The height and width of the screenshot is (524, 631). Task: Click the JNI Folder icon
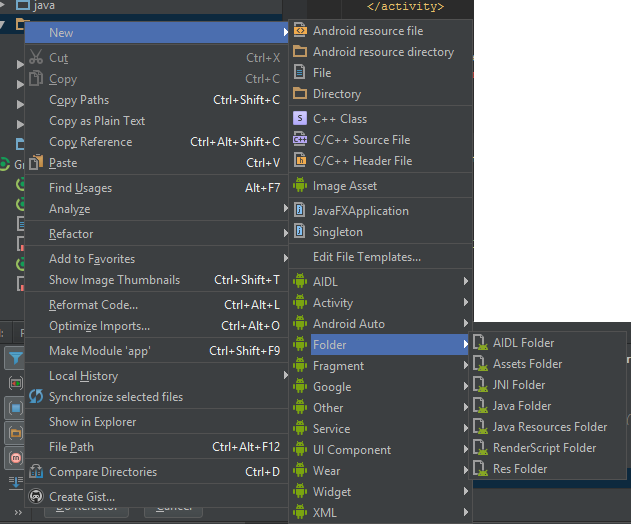480,384
